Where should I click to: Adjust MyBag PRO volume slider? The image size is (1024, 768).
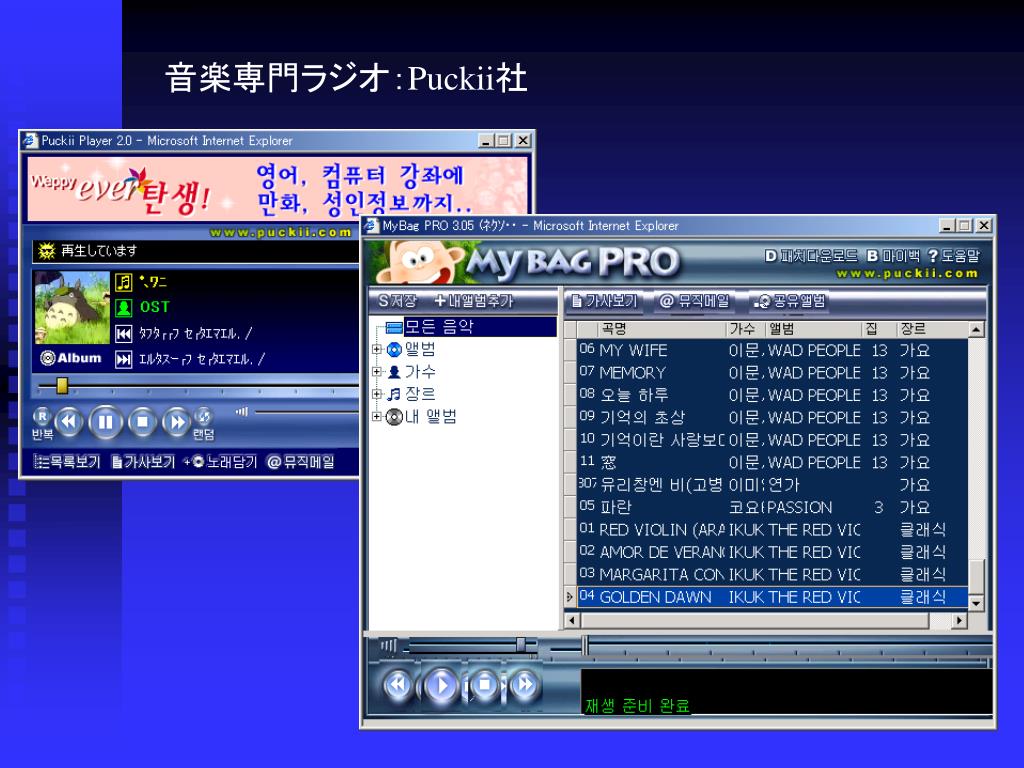coord(520,645)
